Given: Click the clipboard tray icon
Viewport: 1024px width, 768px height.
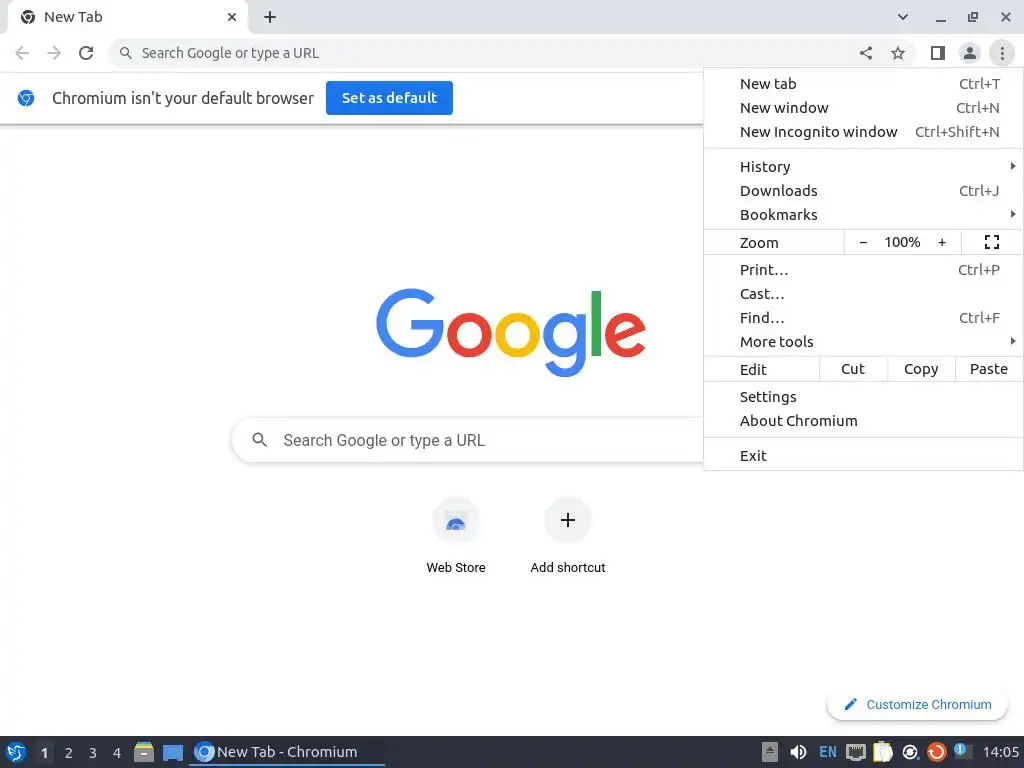Looking at the screenshot, I should pos(882,752).
